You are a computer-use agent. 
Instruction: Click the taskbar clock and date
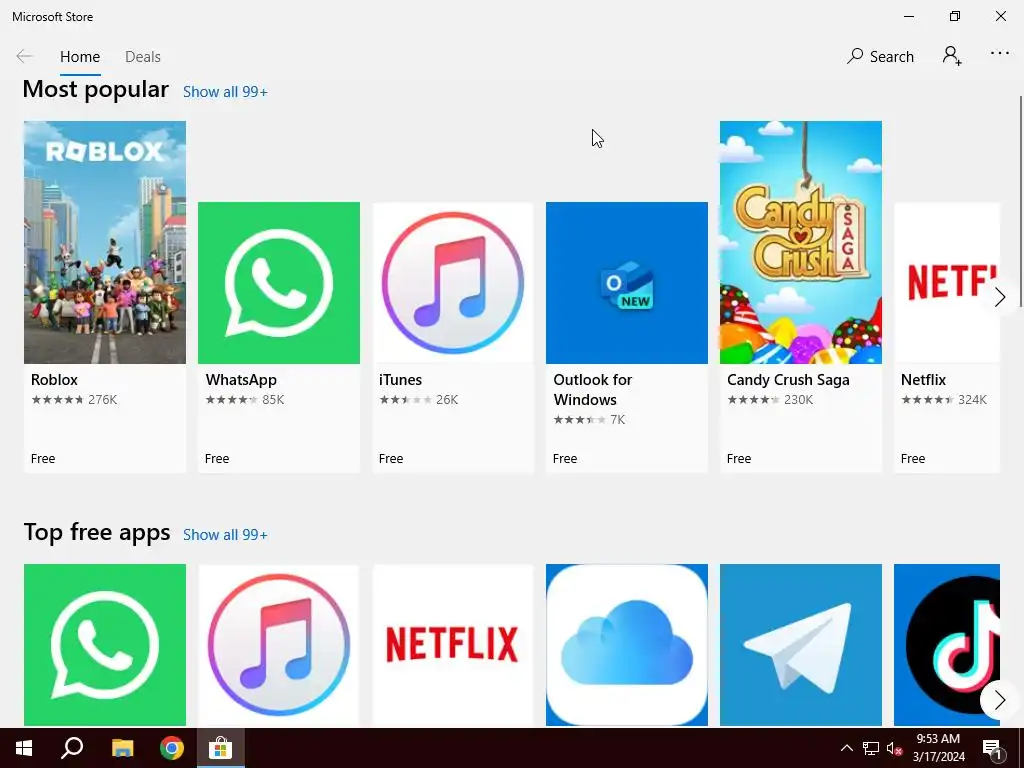(938, 748)
